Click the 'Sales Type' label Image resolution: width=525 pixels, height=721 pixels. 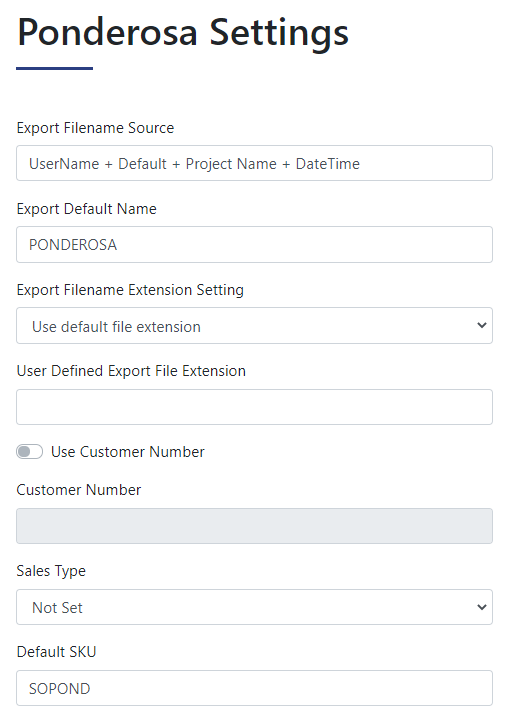[51, 571]
